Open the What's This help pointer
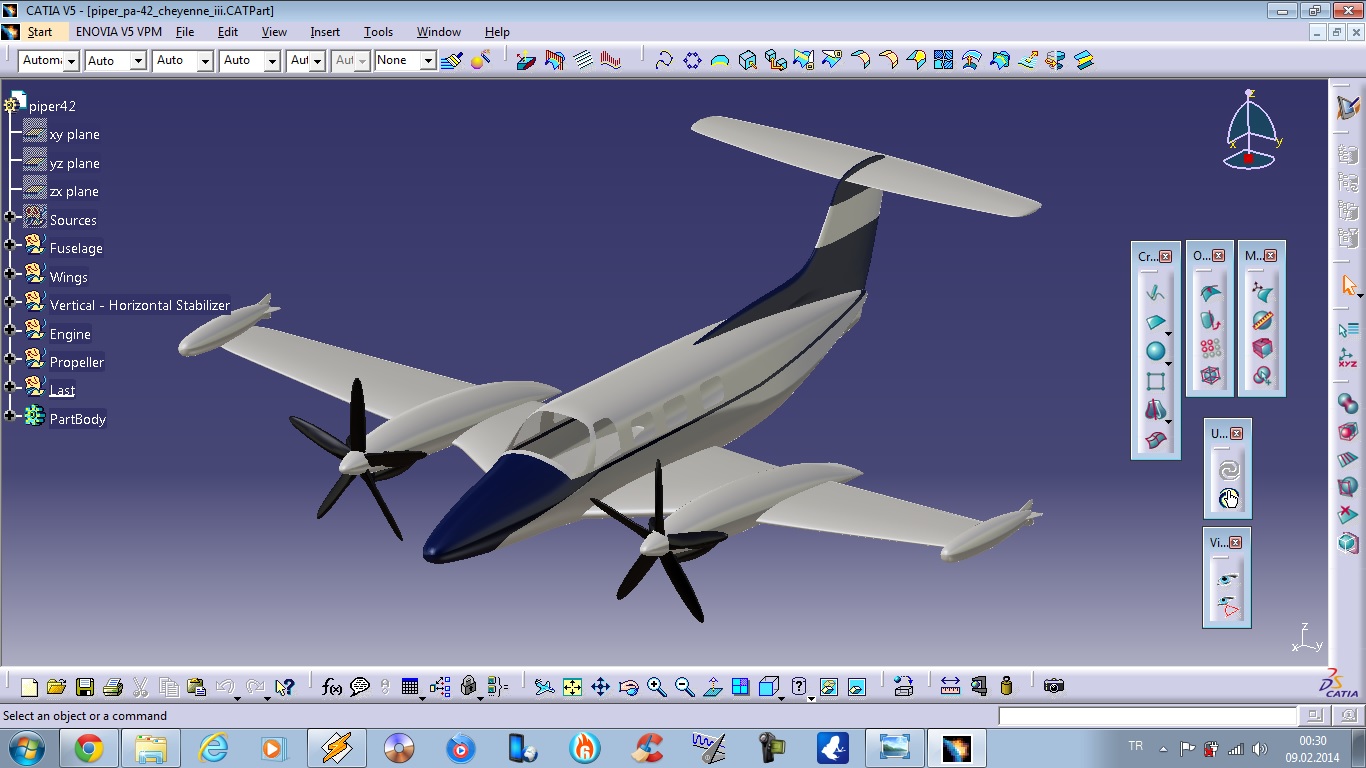Screen dimensions: 1366x768 pos(284,687)
